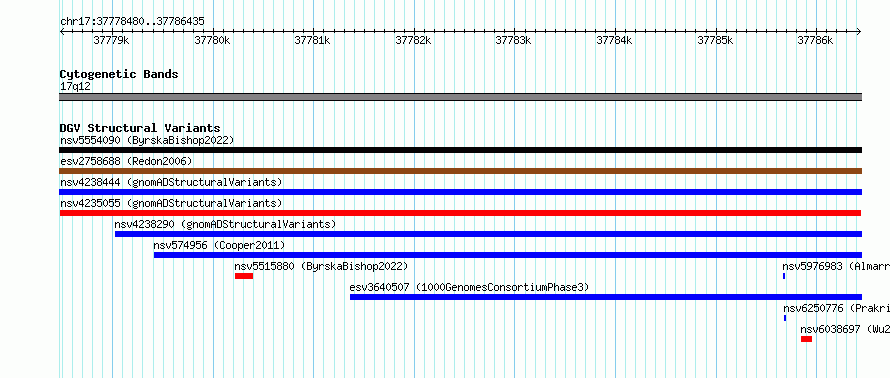Open the nsv4238444 (gnomADStructuralVariants) label
This screenshot has height=378, width=890.
pos(171,182)
